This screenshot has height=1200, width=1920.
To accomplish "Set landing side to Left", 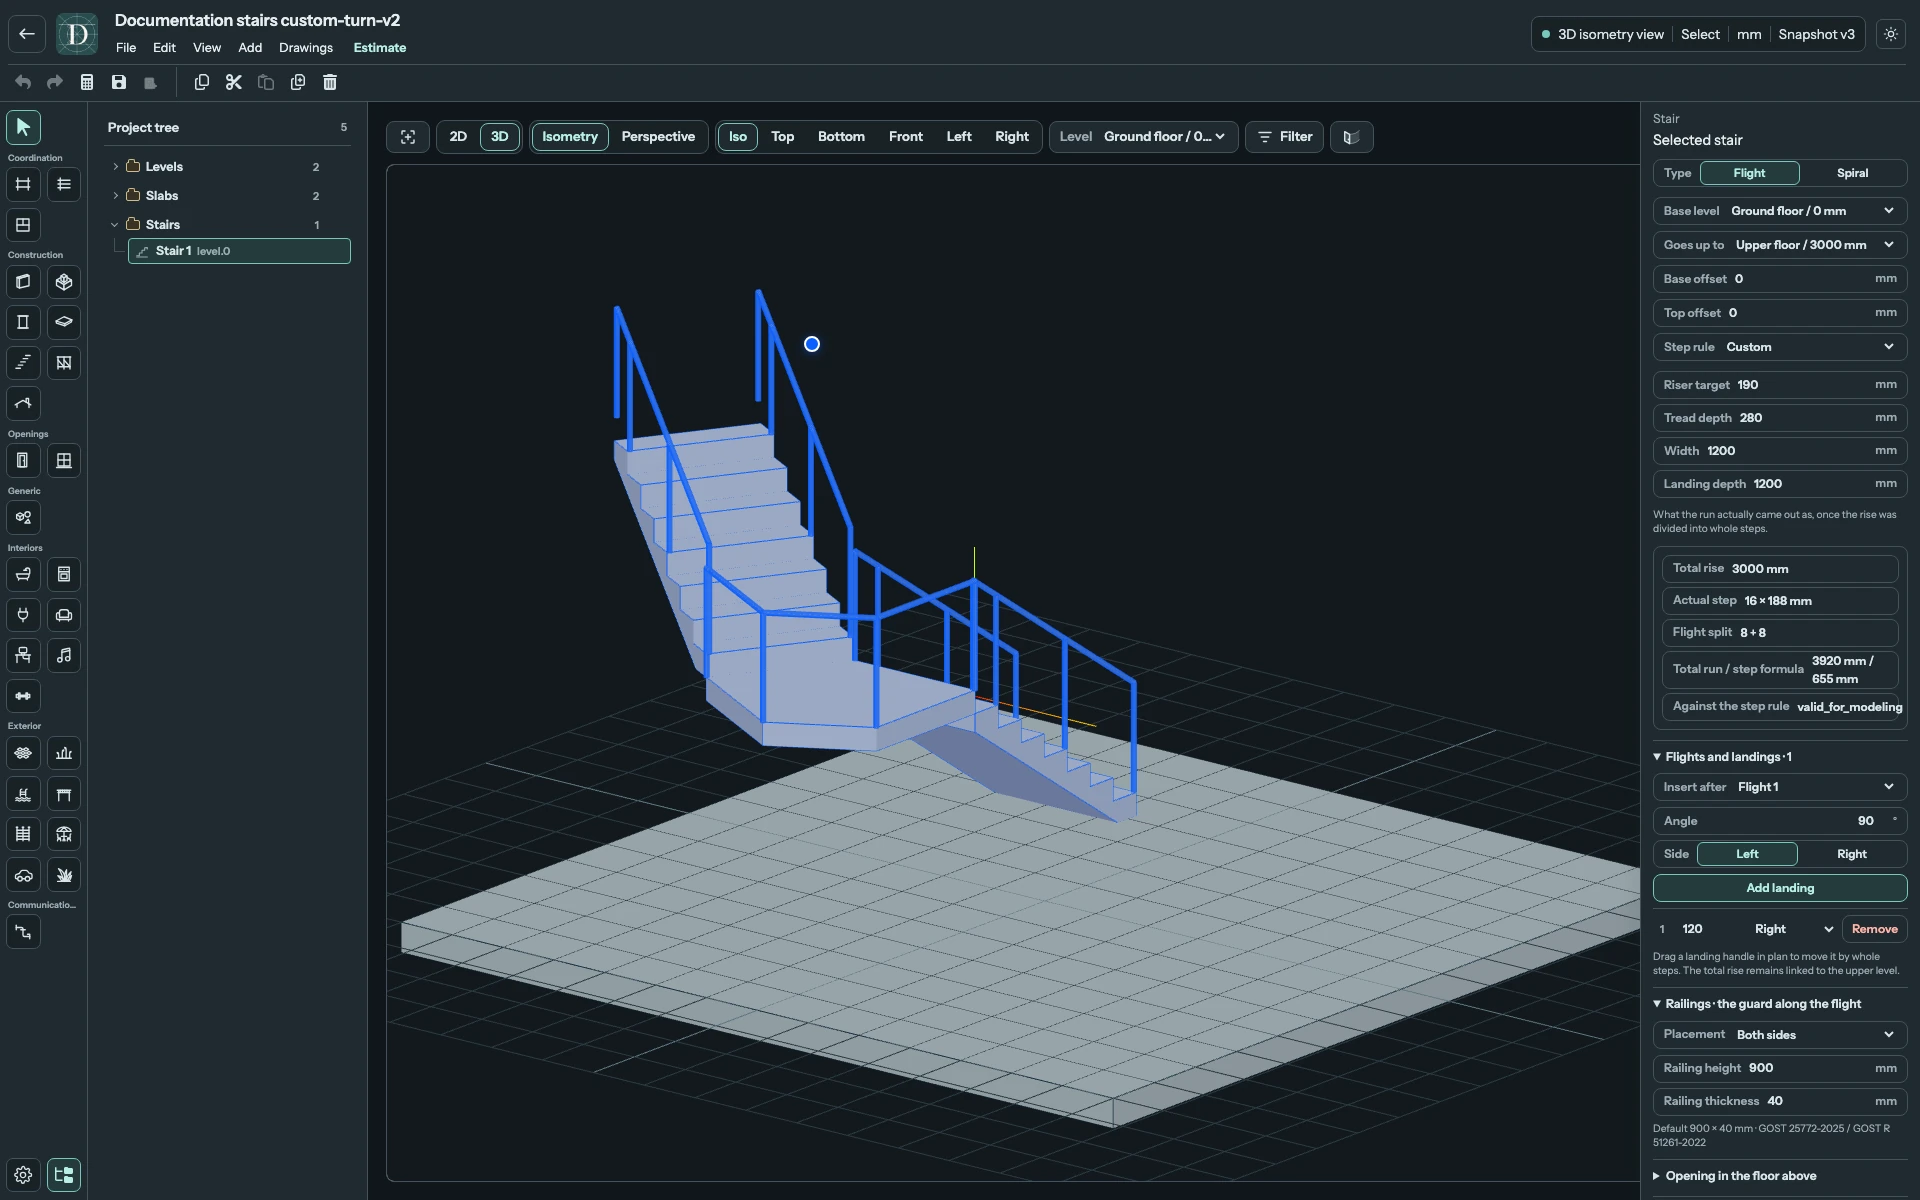I will pos(1747,854).
